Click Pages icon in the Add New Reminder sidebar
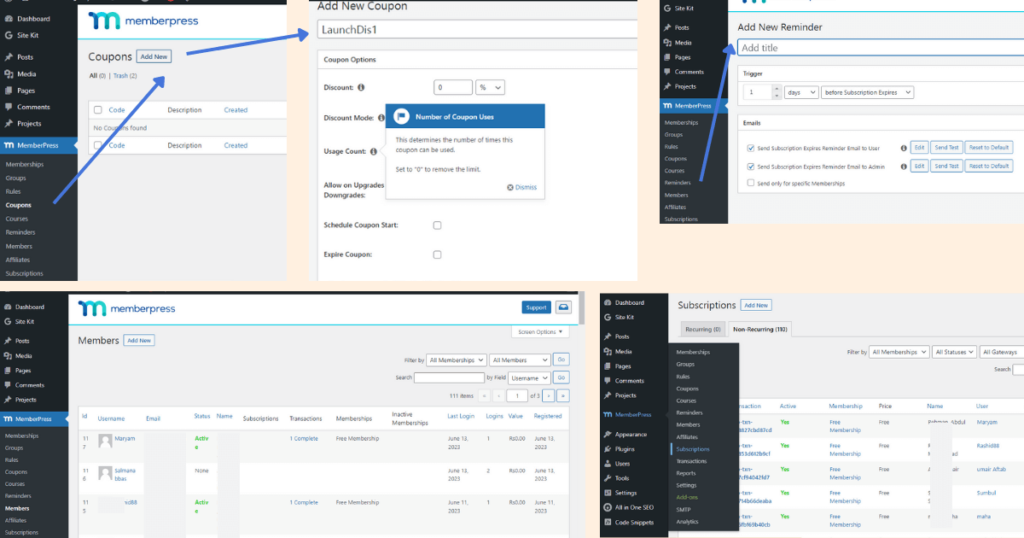The image size is (1024, 538). (x=667, y=57)
